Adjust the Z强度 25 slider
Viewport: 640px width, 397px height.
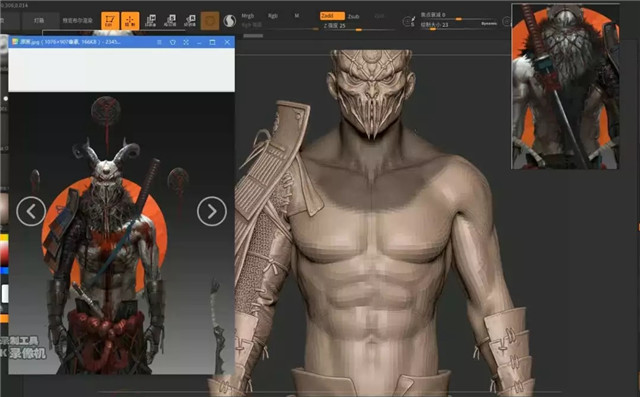[x=359, y=26]
